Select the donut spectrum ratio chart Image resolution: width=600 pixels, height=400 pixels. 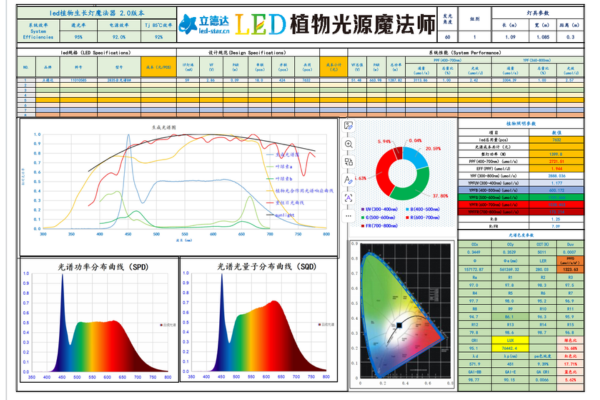pyautogui.click(x=402, y=173)
